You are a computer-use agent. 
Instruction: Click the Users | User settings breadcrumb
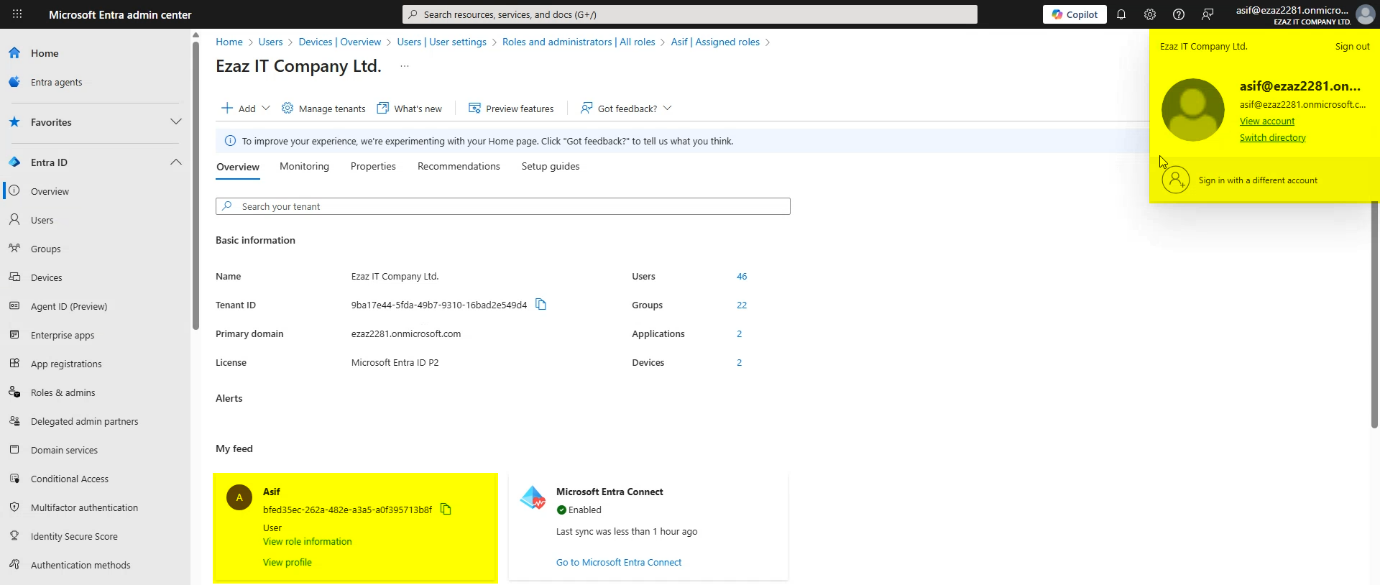tap(441, 42)
